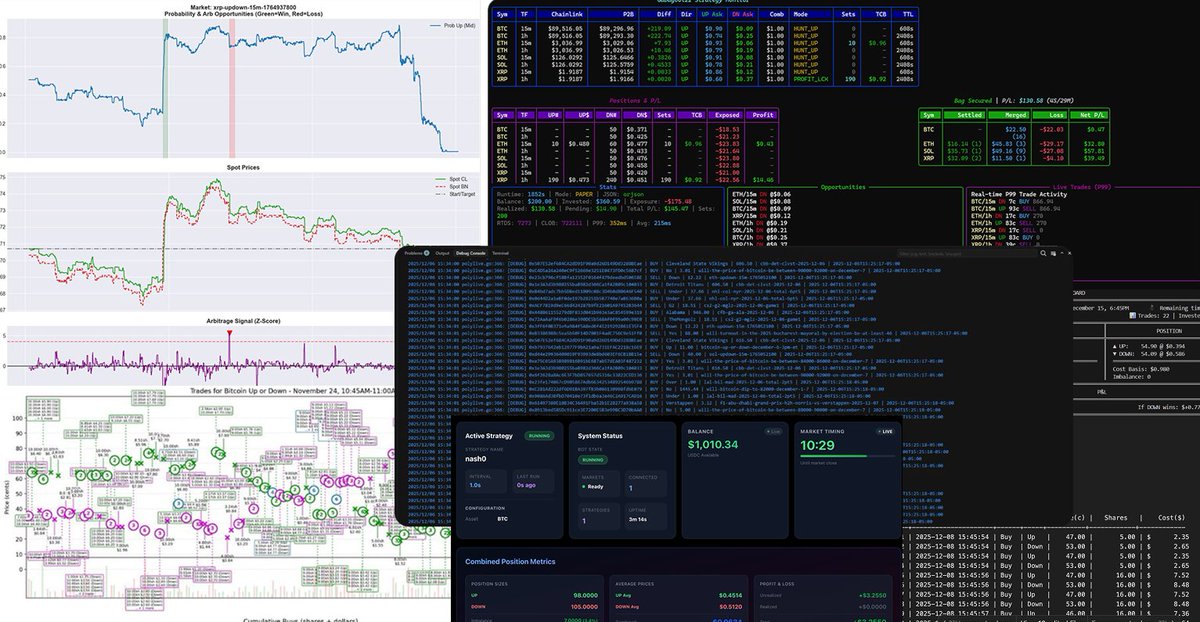Screen dimensions: 1200x622
Task: Select the $1,010.34 balance value
Action: [712, 444]
